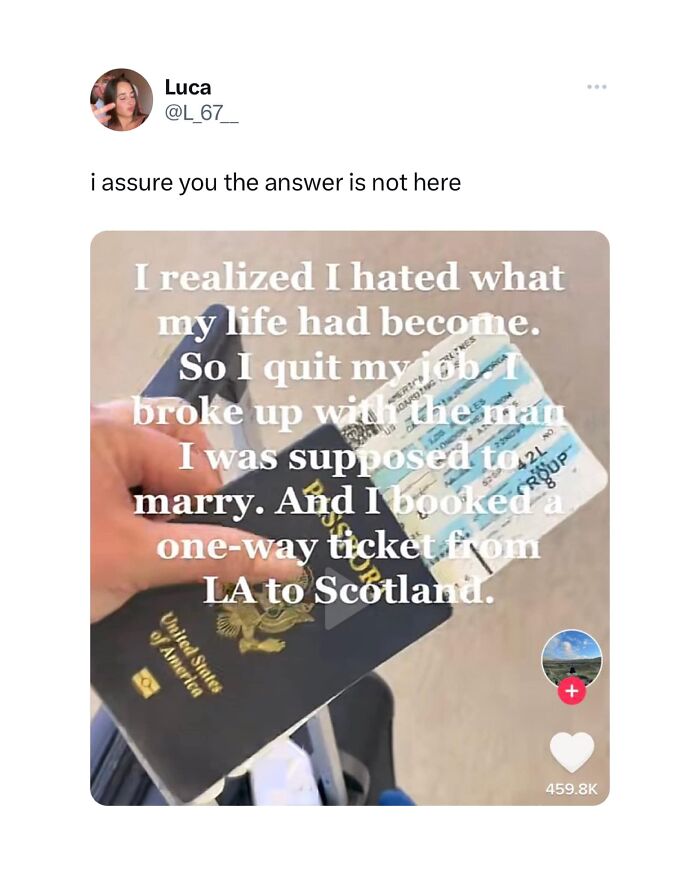Click the 459.8K like count
700x876 pixels.
[x=572, y=788]
